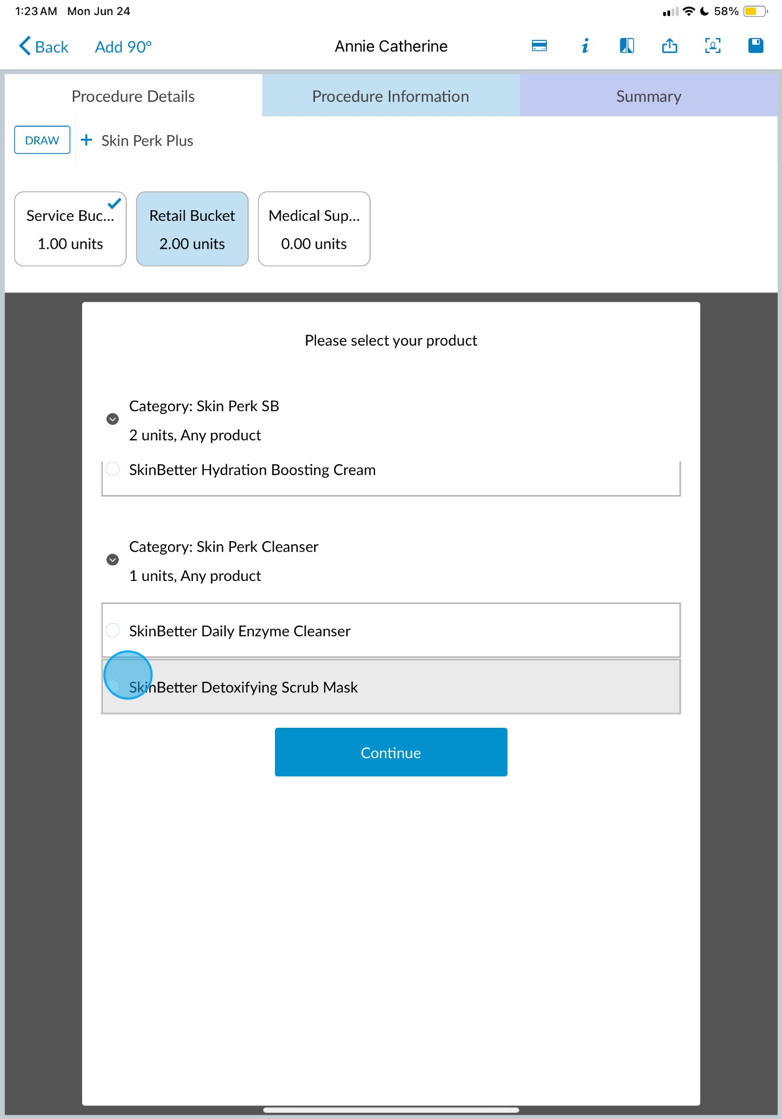
Task: Select SkinBetter Daily Enzyme Cleanser radio
Action: click(x=113, y=630)
